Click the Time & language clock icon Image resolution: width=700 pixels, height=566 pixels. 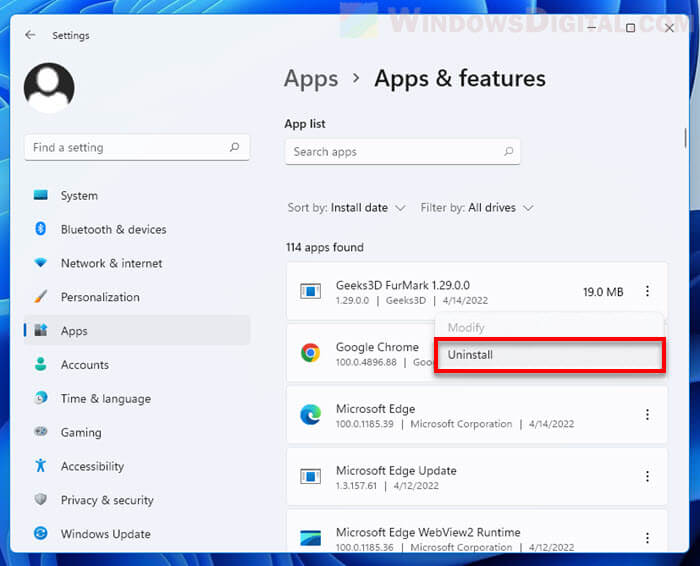(x=41, y=398)
